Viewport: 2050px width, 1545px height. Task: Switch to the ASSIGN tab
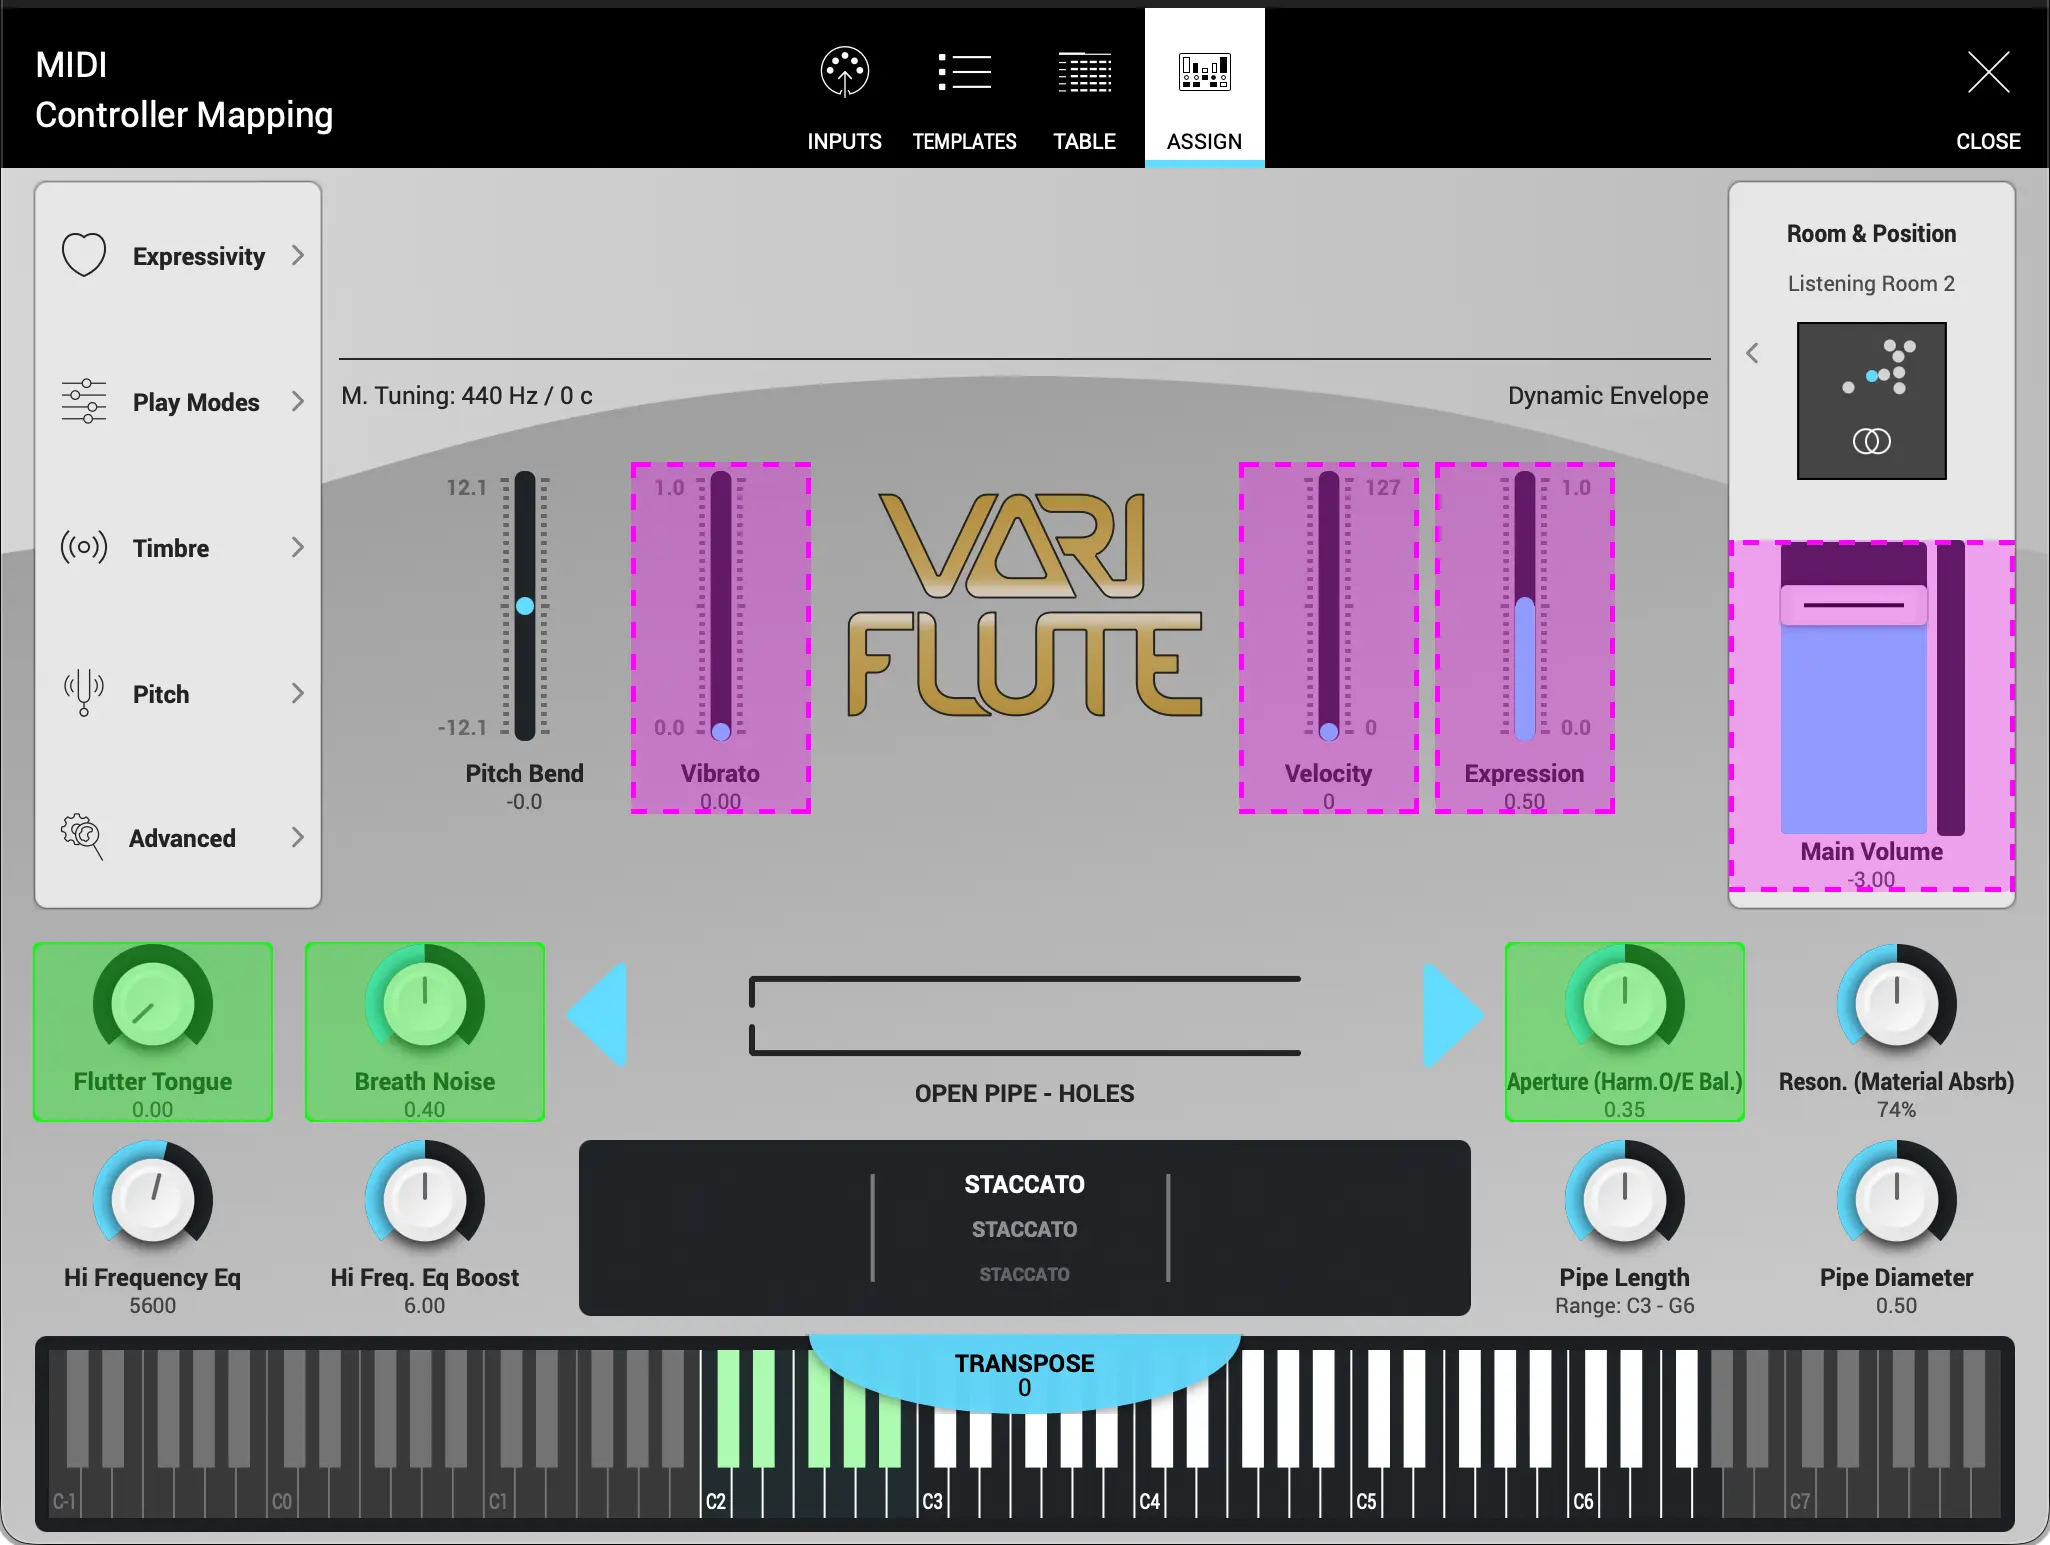1204,90
